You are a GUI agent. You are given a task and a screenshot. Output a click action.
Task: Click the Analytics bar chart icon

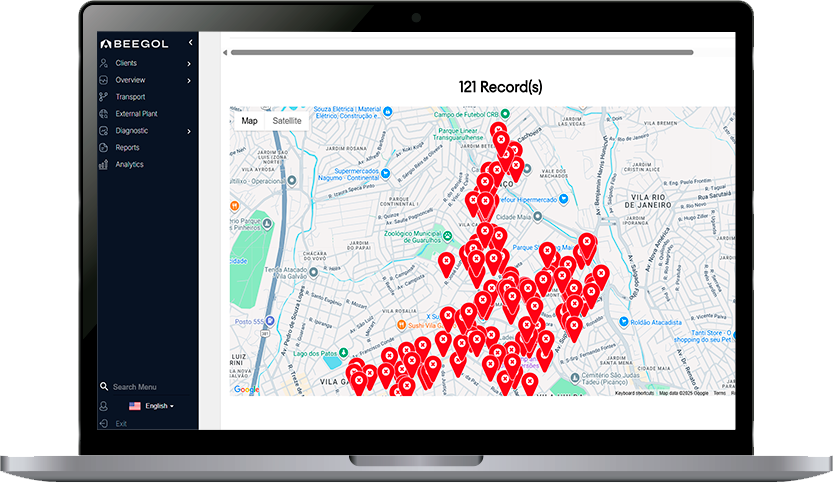pyautogui.click(x=104, y=164)
